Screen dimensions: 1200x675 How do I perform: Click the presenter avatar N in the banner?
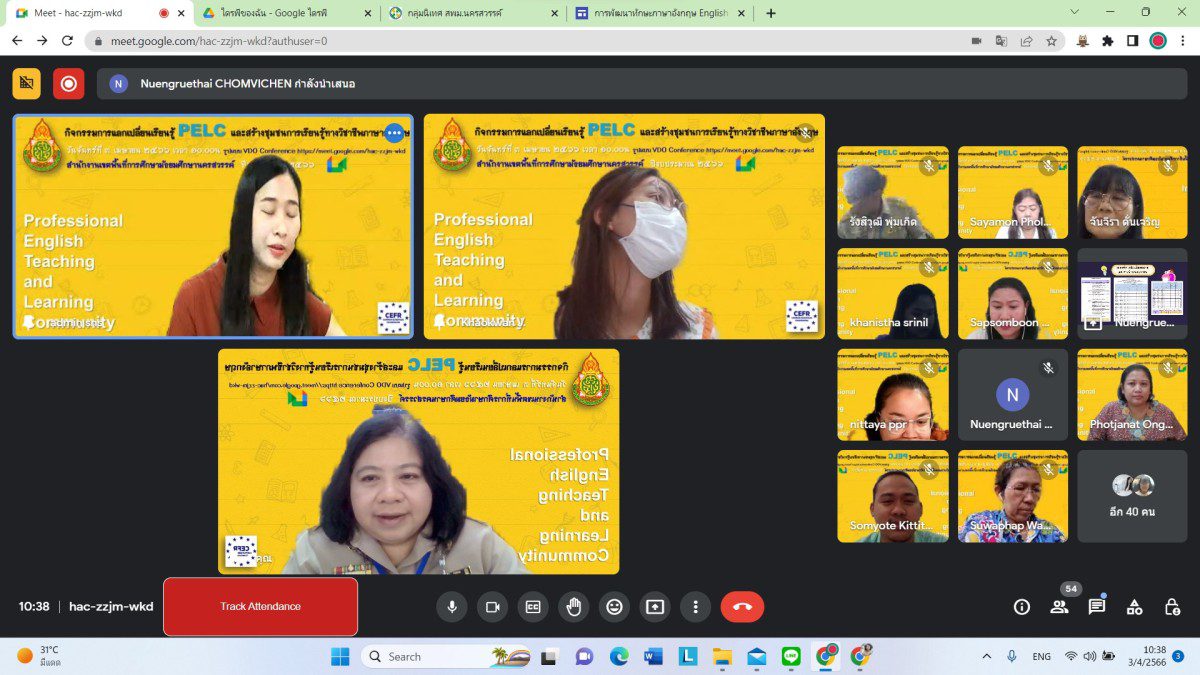tap(118, 84)
